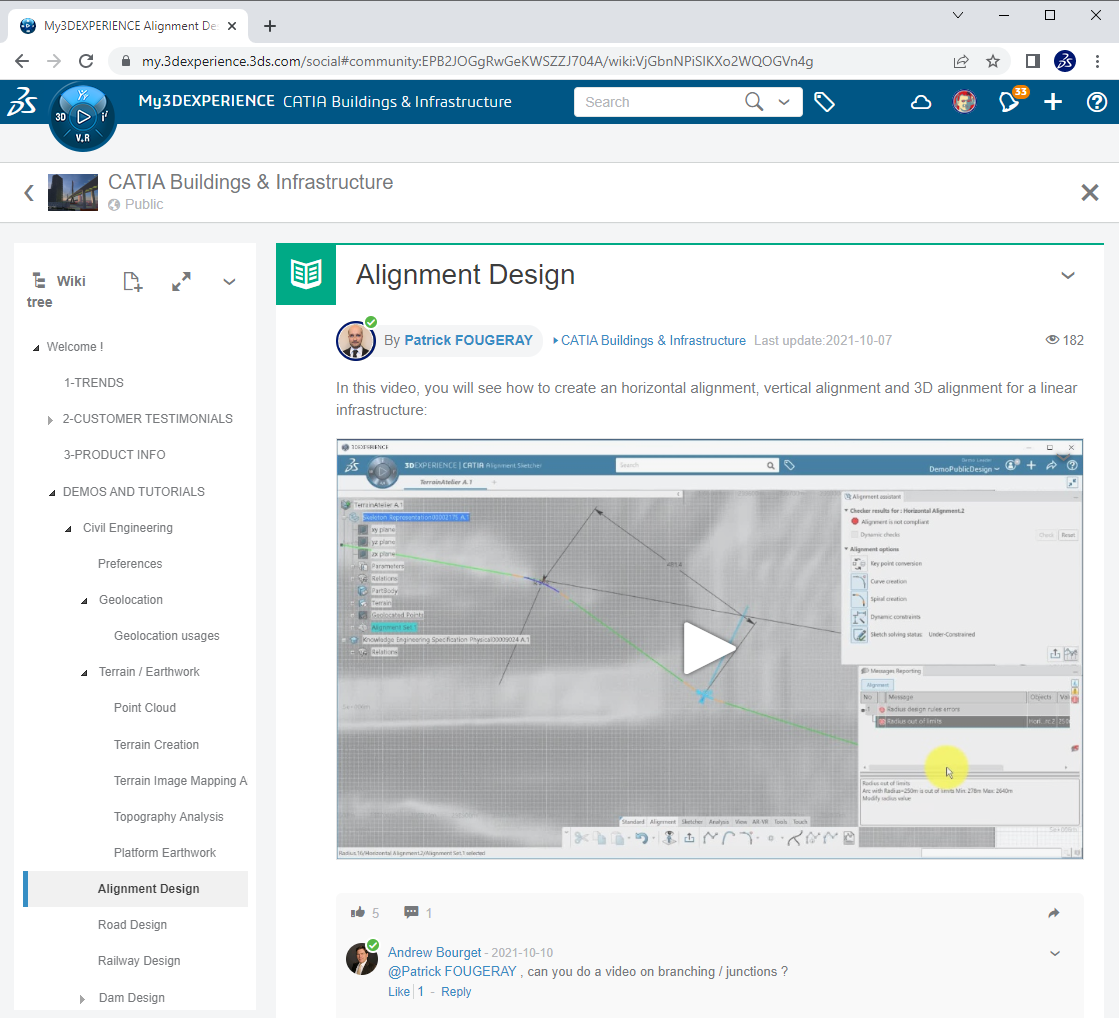1119x1018 pixels.
Task: Expand the wiki tree panel to full screen
Action: click(181, 281)
